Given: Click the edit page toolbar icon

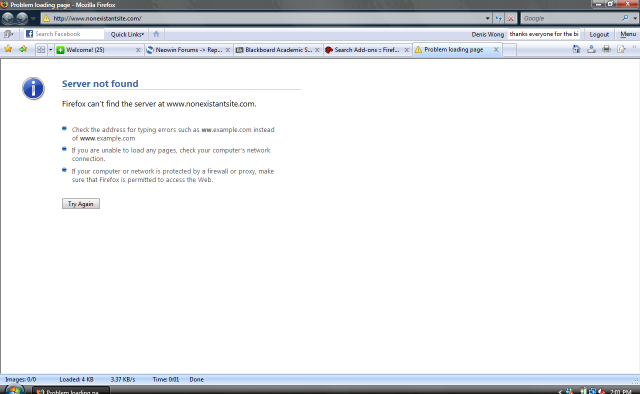Looking at the screenshot, I should tap(621, 49).
